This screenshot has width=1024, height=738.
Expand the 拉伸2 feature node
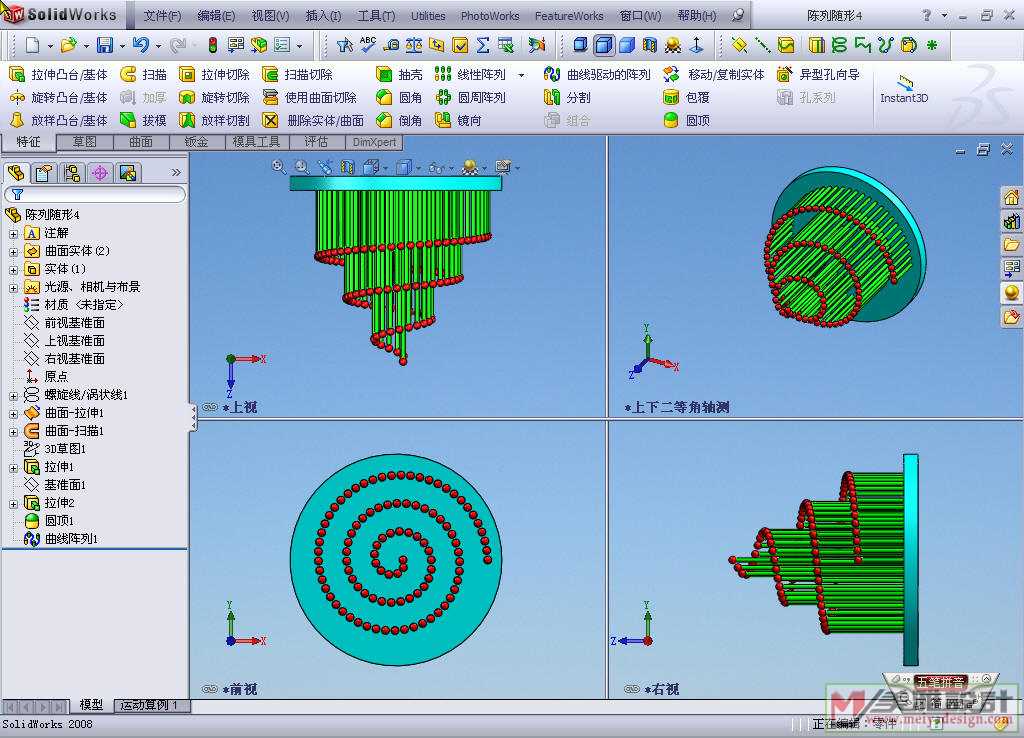click(13, 504)
